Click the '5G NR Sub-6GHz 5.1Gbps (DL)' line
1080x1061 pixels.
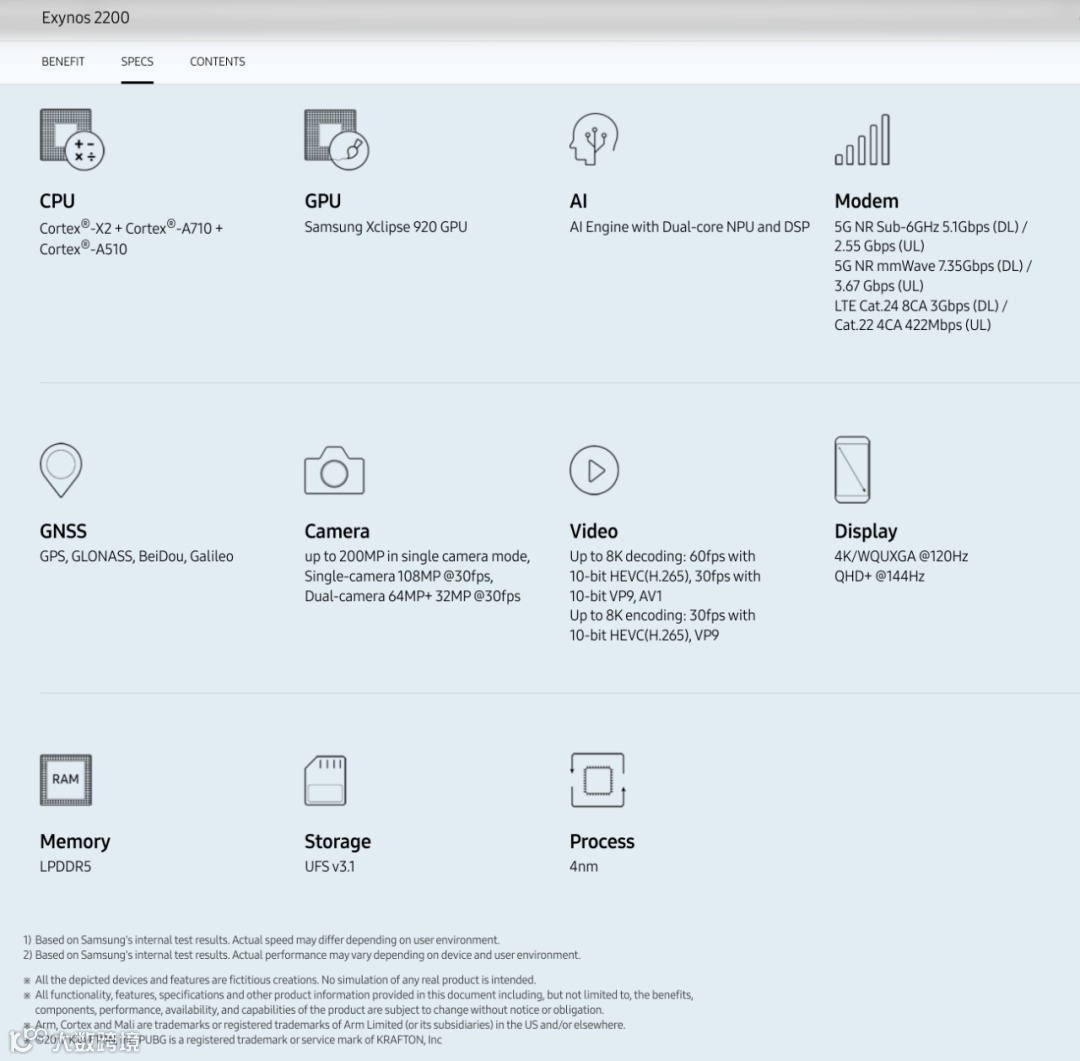931,227
